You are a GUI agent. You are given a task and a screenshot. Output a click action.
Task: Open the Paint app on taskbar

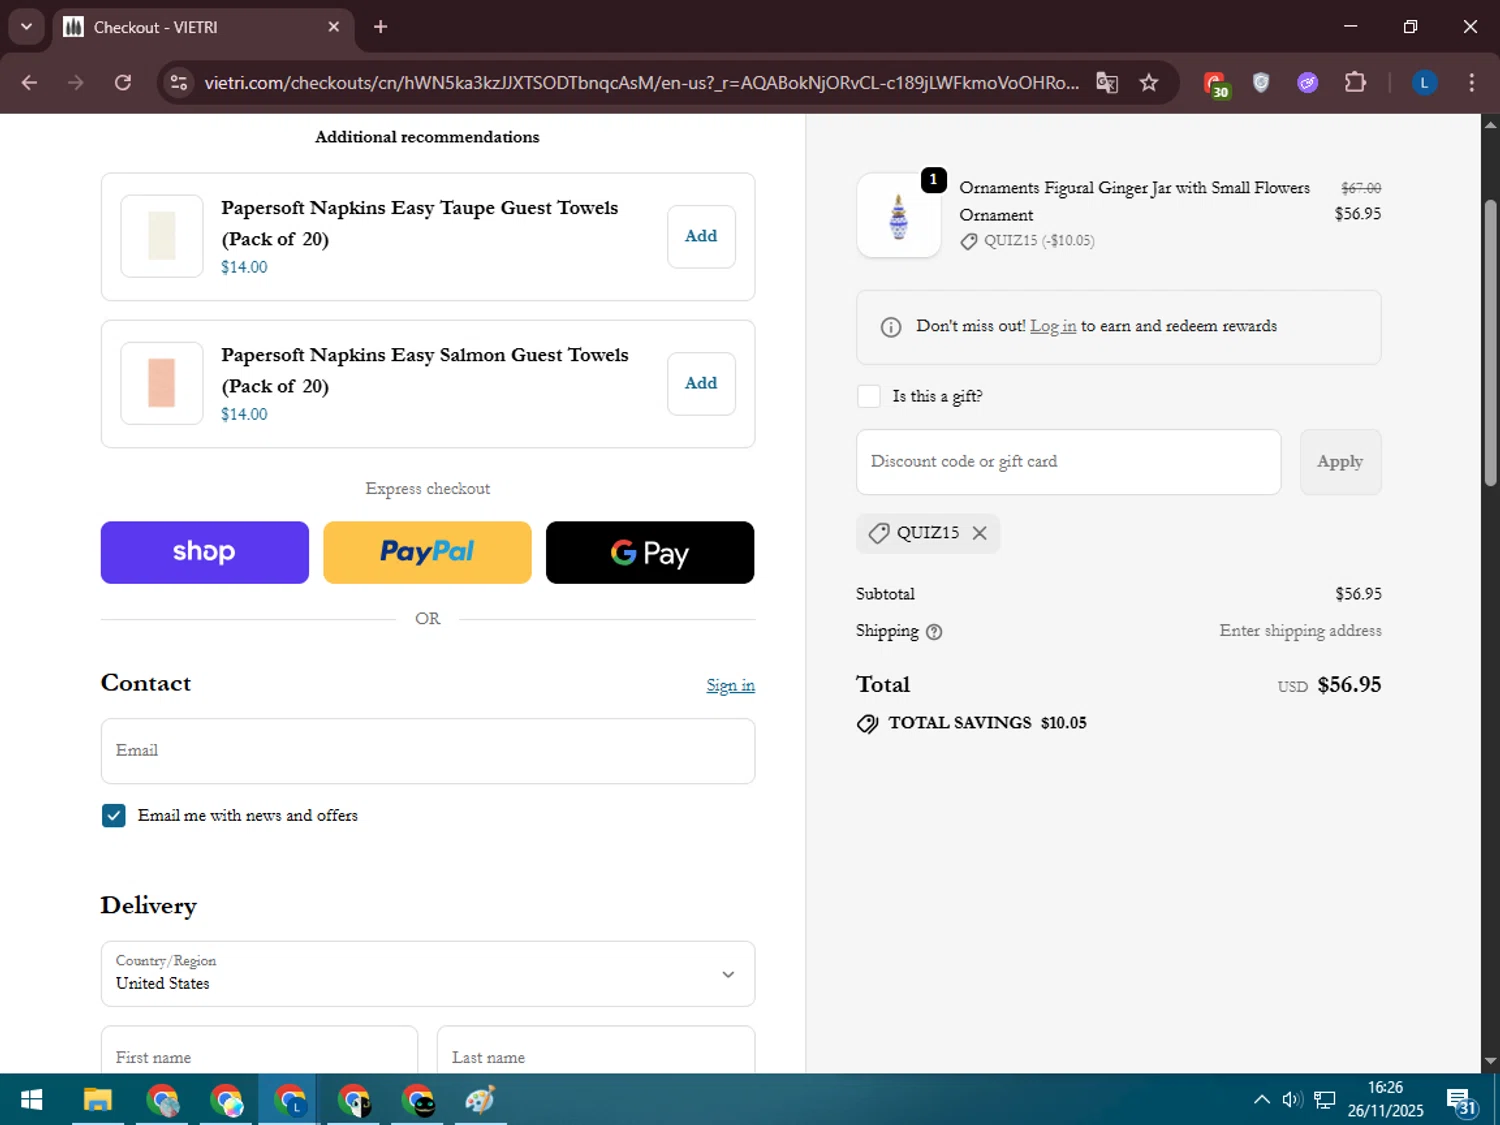click(x=480, y=1100)
